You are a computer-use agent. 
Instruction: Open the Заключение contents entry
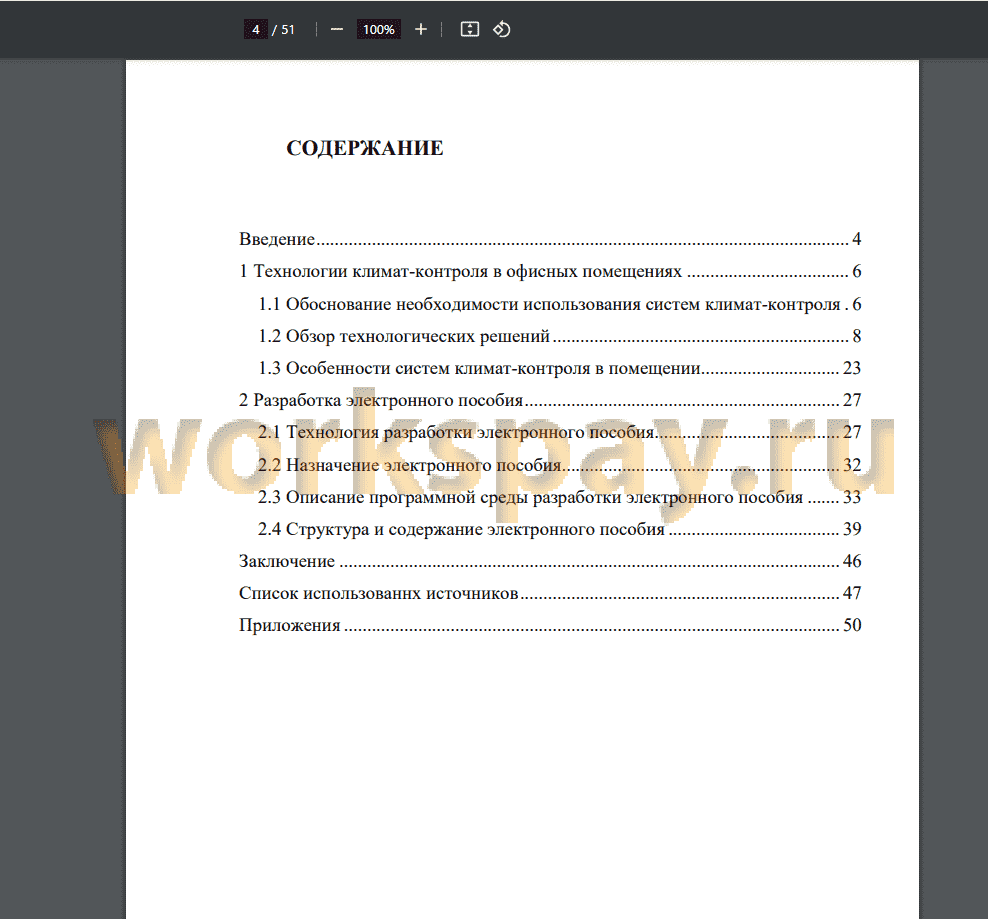click(549, 562)
